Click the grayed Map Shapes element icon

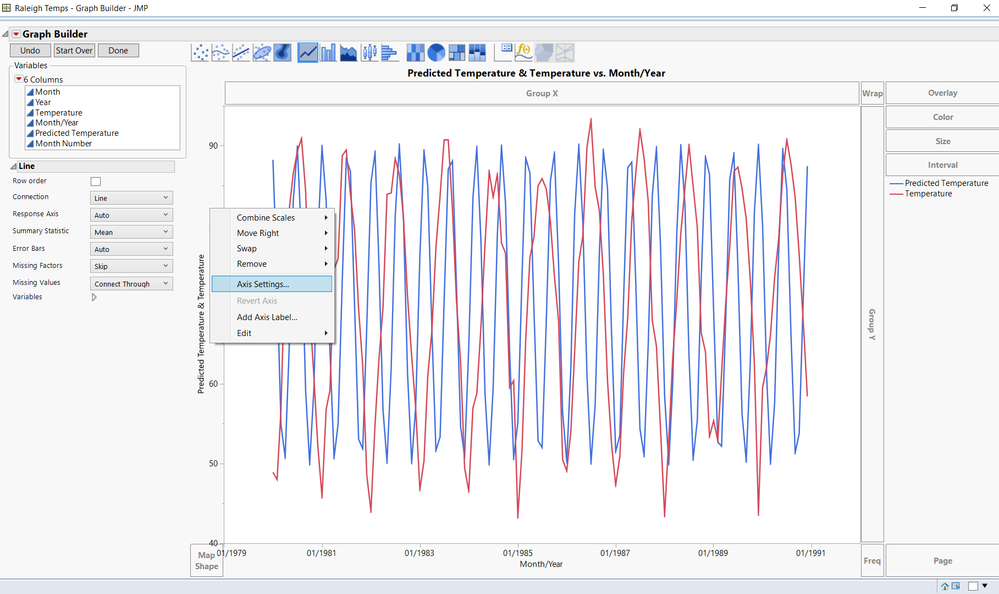544,52
